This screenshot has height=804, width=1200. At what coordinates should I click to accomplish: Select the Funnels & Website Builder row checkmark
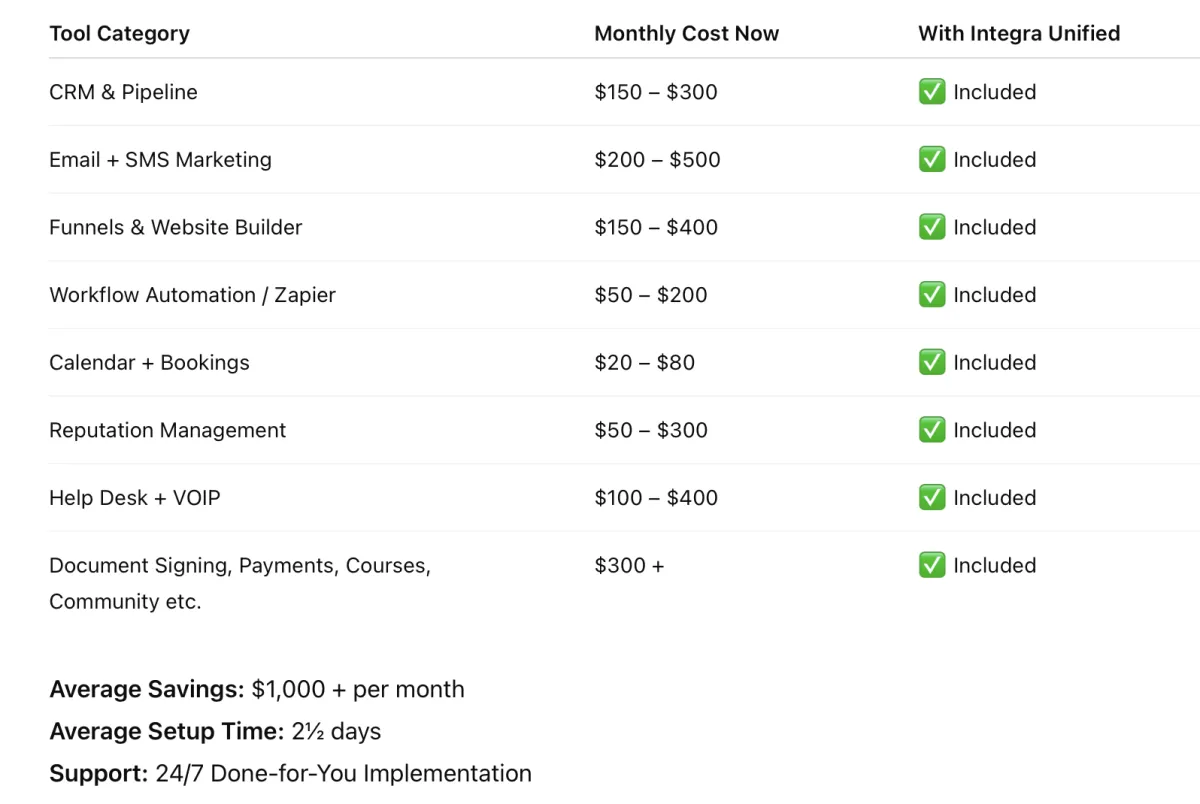click(x=931, y=227)
